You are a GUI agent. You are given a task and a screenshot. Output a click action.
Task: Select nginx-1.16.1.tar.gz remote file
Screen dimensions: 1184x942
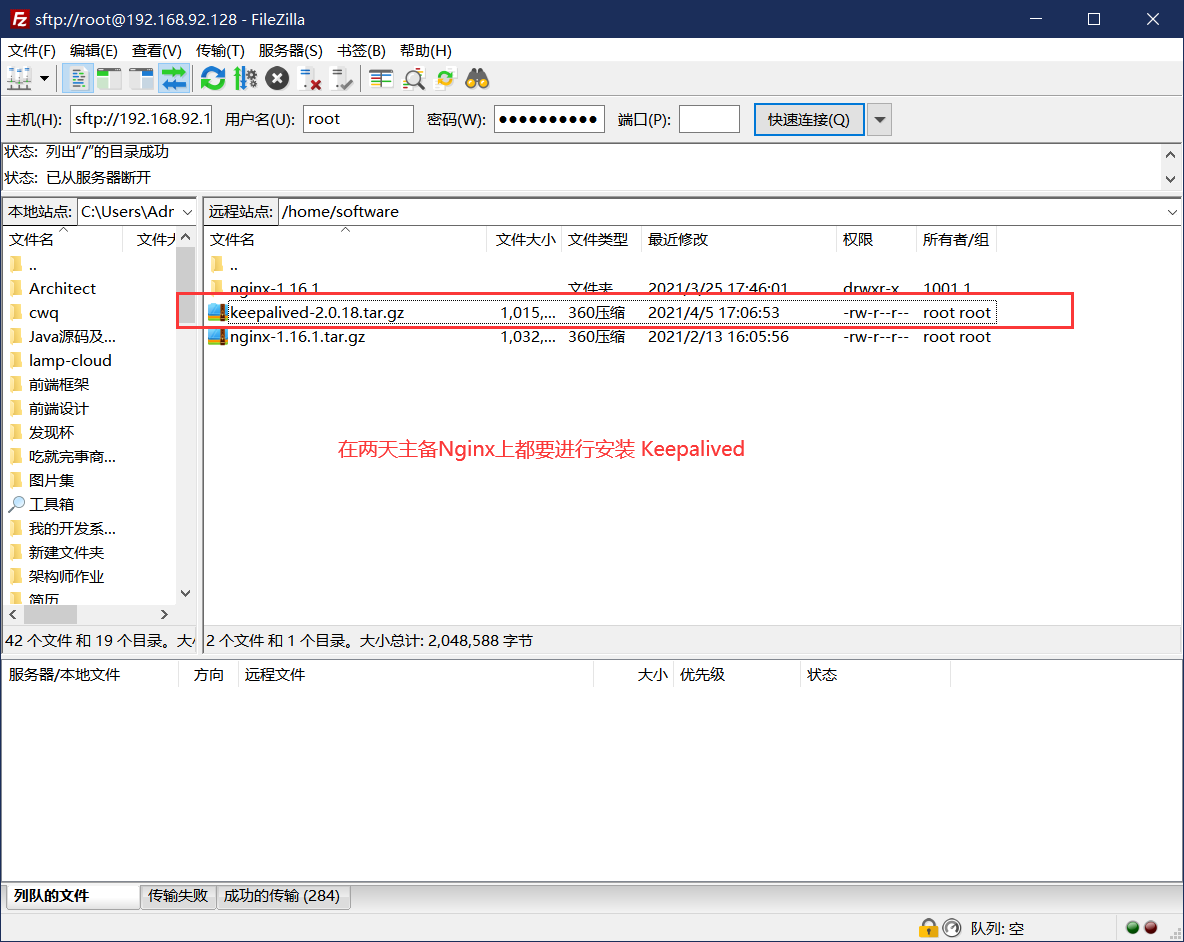(x=602, y=337)
